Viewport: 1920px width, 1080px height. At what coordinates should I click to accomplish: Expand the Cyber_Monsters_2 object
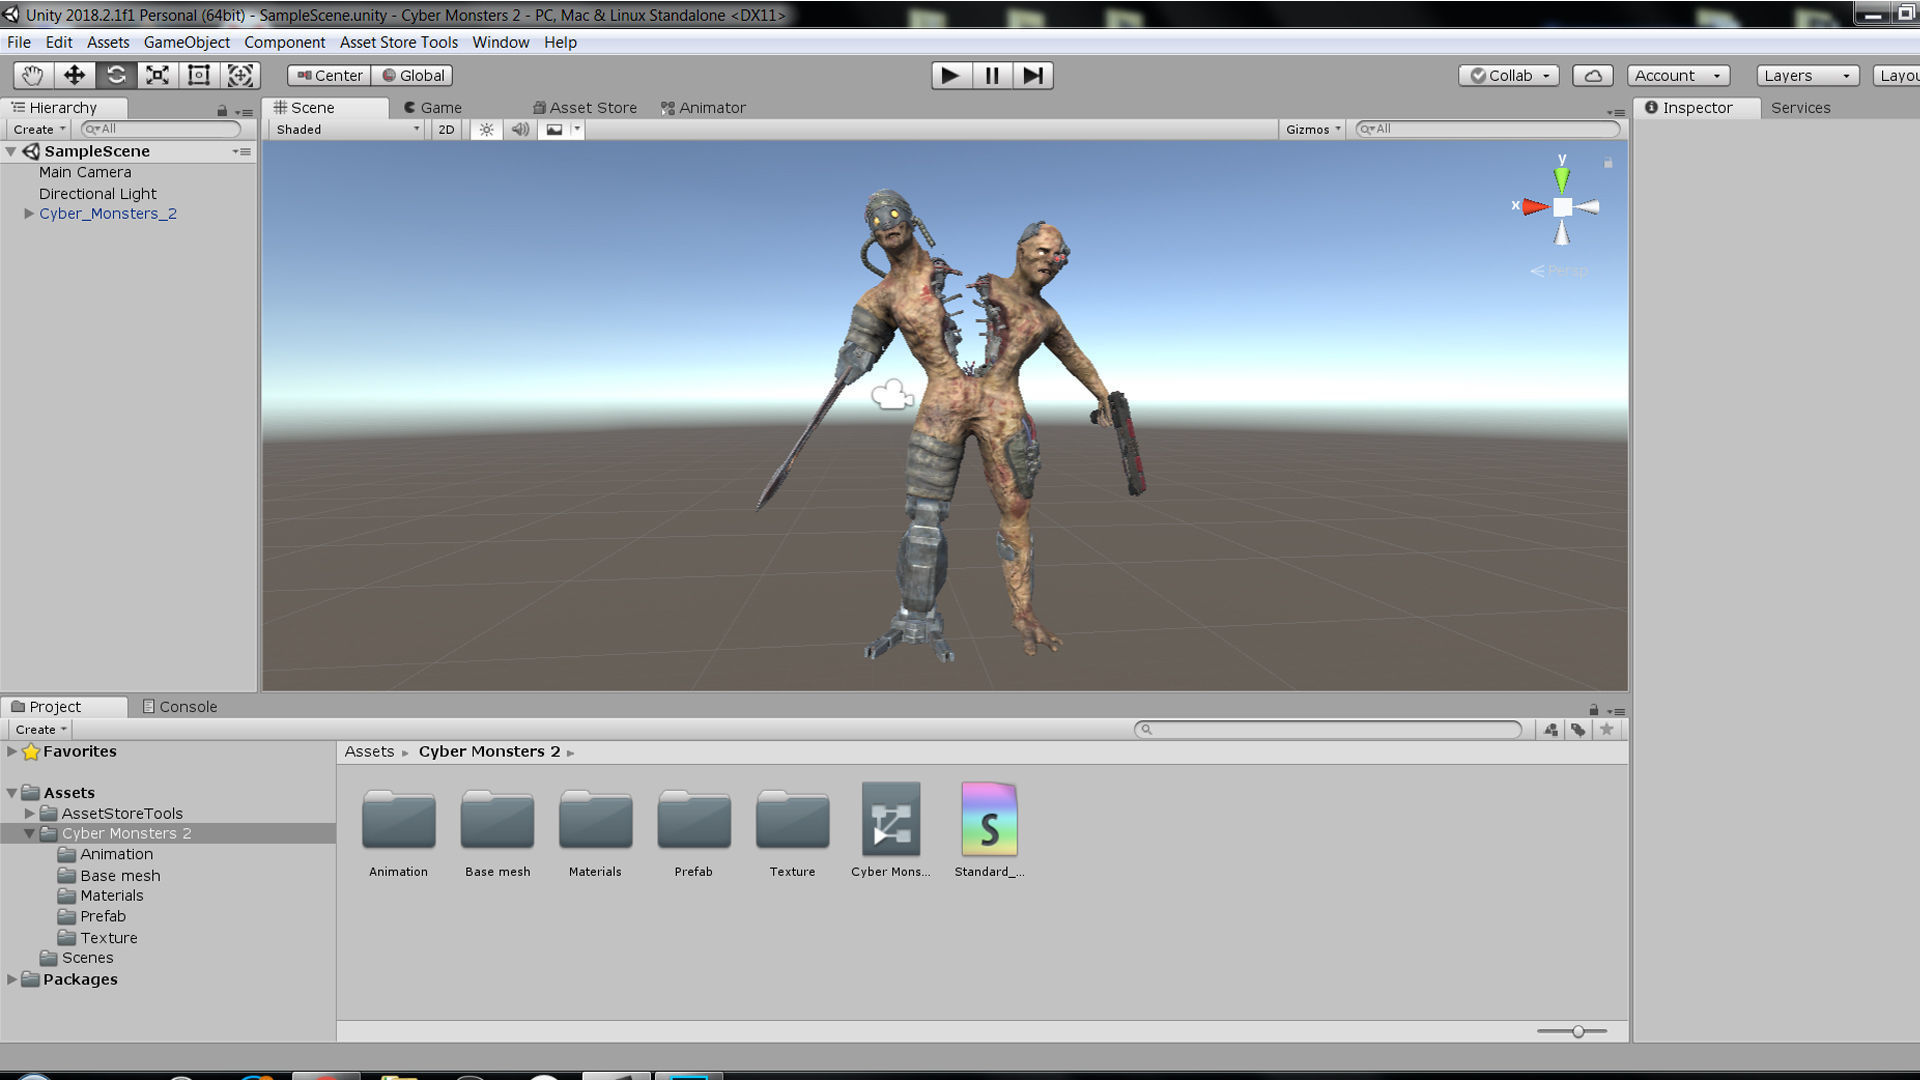point(29,213)
